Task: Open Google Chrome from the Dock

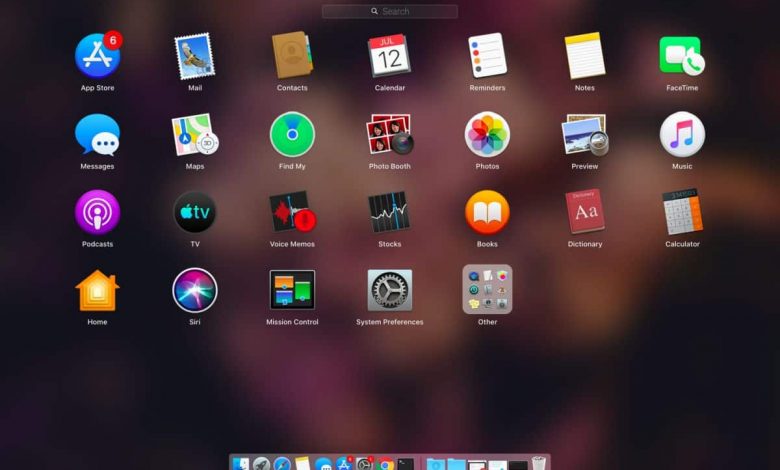Action: click(385, 464)
